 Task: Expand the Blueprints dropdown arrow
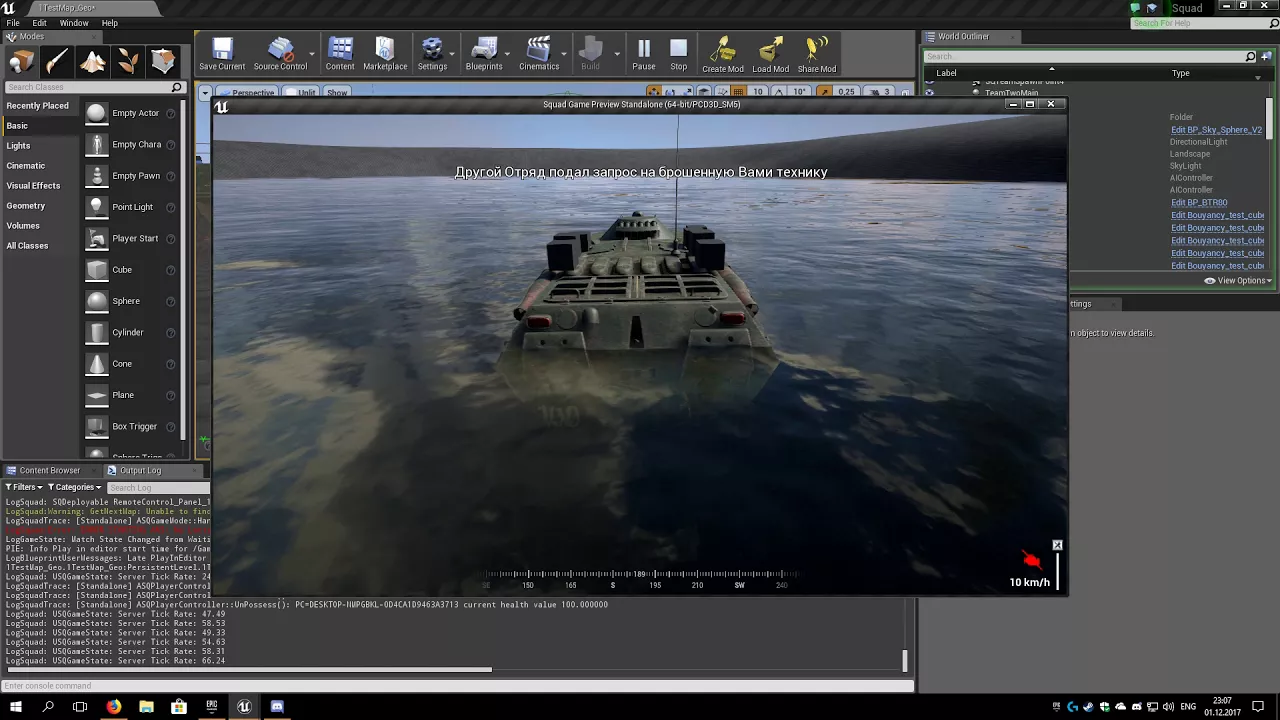(x=508, y=54)
